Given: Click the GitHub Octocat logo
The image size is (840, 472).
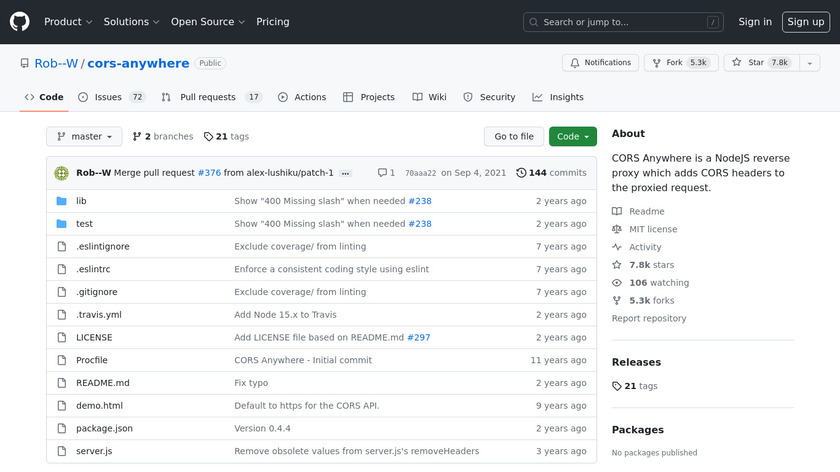Looking at the screenshot, I should [x=19, y=22].
